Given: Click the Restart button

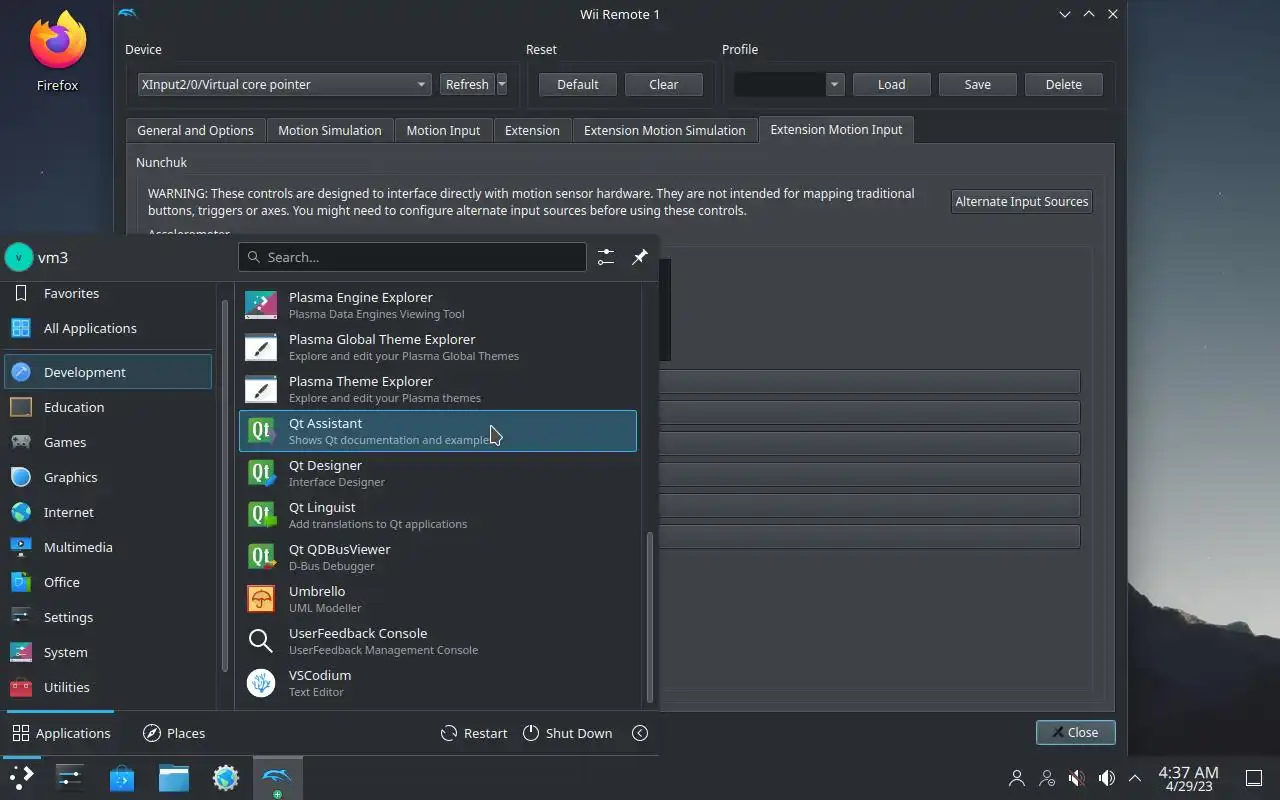Looking at the screenshot, I should tap(474, 733).
